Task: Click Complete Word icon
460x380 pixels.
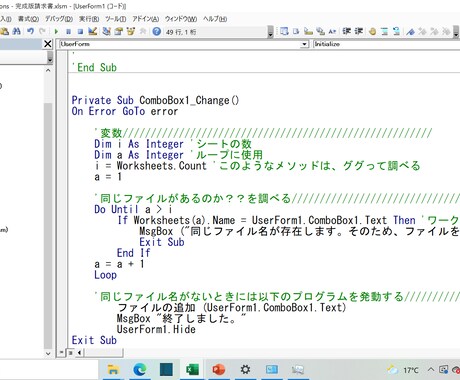Action: (332, 31)
